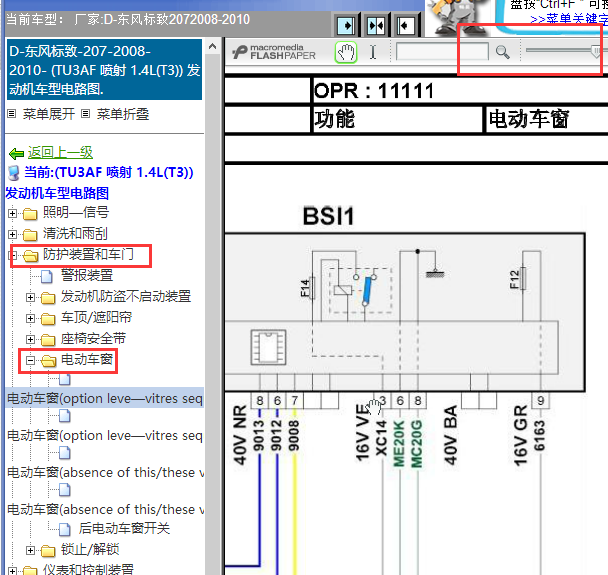
Task: Expand the 仪表和控制装置 node
Action: tap(12, 571)
